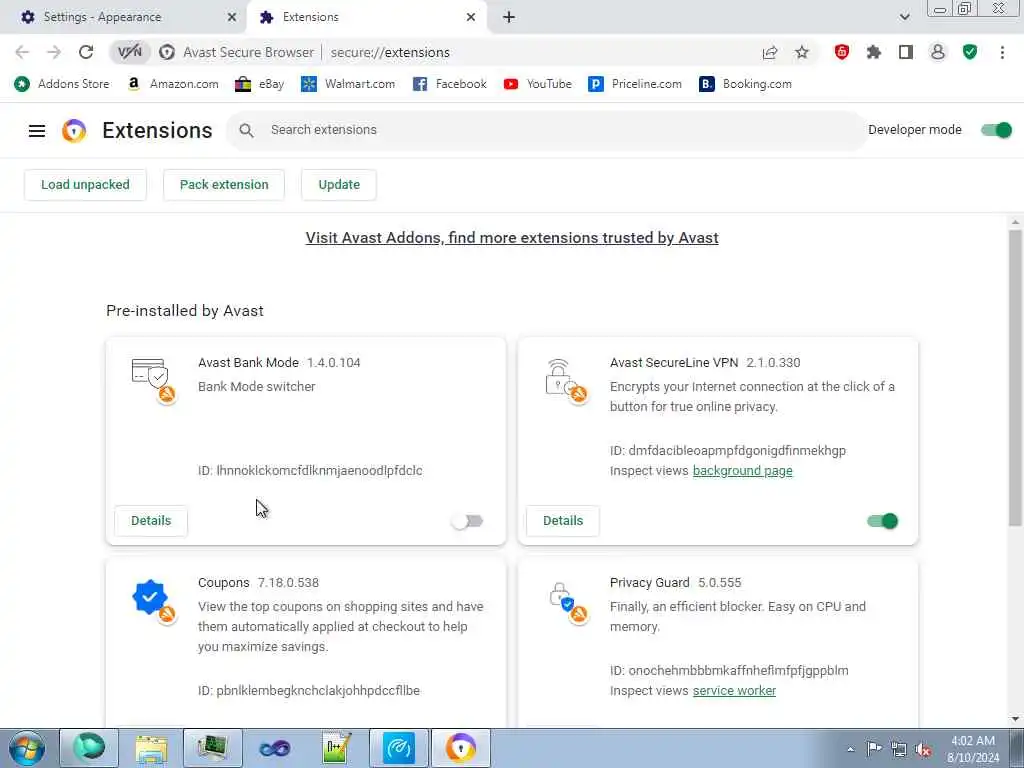Click the Avast browser logo beside Extensions
The height and width of the screenshot is (768, 1024).
point(74,131)
